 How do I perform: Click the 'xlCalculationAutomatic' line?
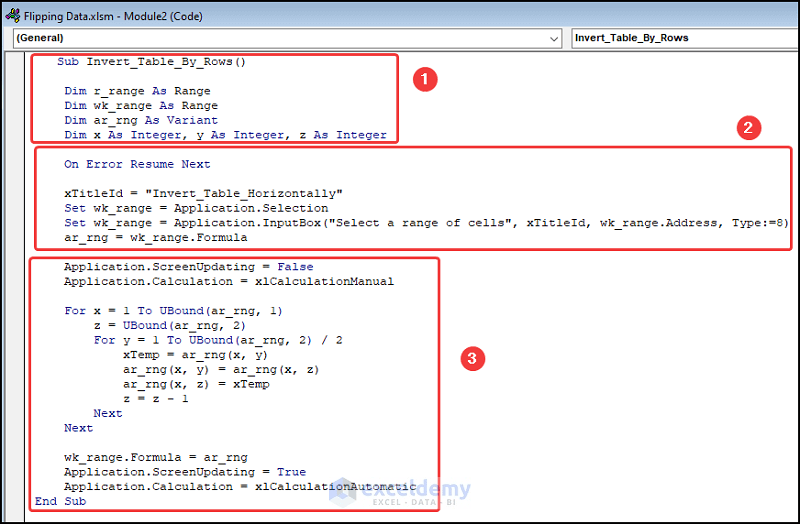point(240,487)
